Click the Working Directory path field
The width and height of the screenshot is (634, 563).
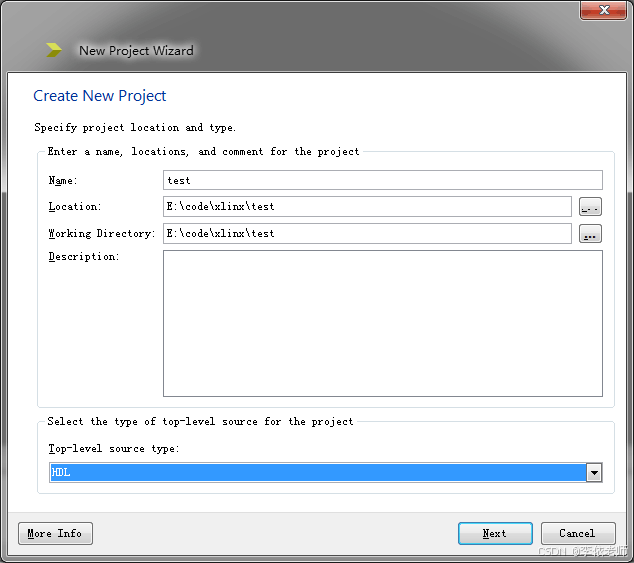coord(367,233)
